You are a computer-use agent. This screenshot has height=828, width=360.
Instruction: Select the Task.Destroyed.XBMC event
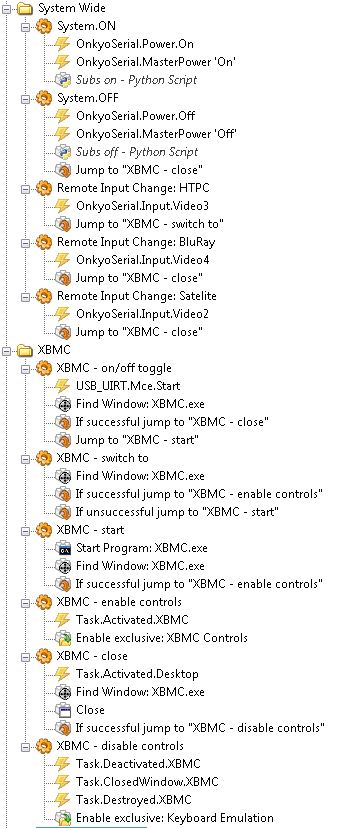click(x=134, y=800)
